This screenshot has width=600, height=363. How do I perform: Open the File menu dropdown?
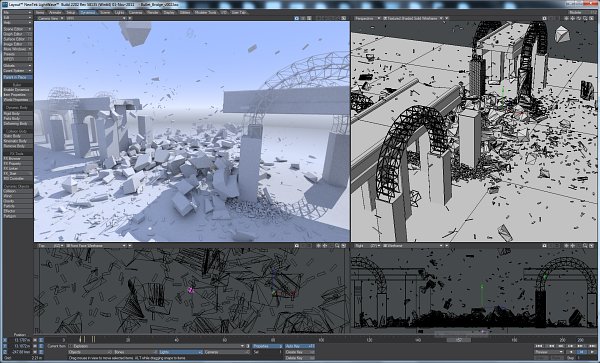click(x=17, y=12)
